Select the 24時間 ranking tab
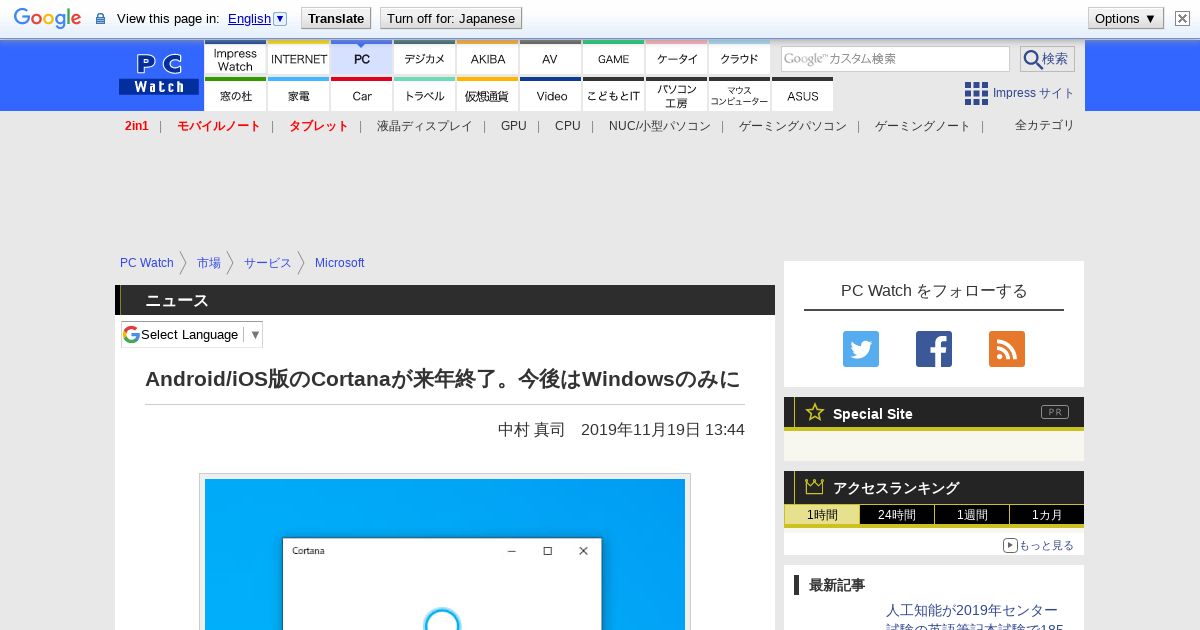This screenshot has height=630, width=1200. click(897, 515)
